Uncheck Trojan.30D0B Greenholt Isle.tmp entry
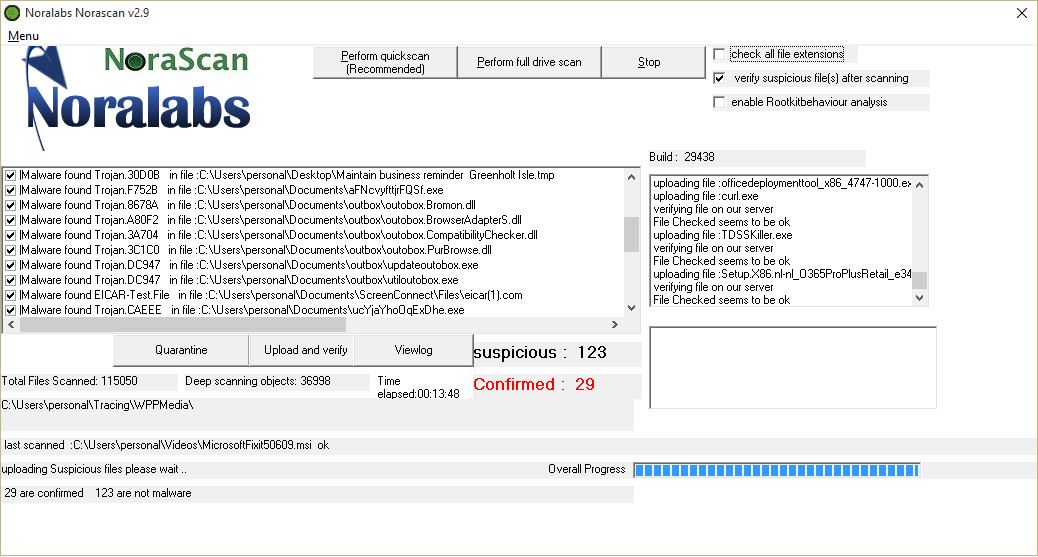This screenshot has height=557, width=1038. point(11,176)
